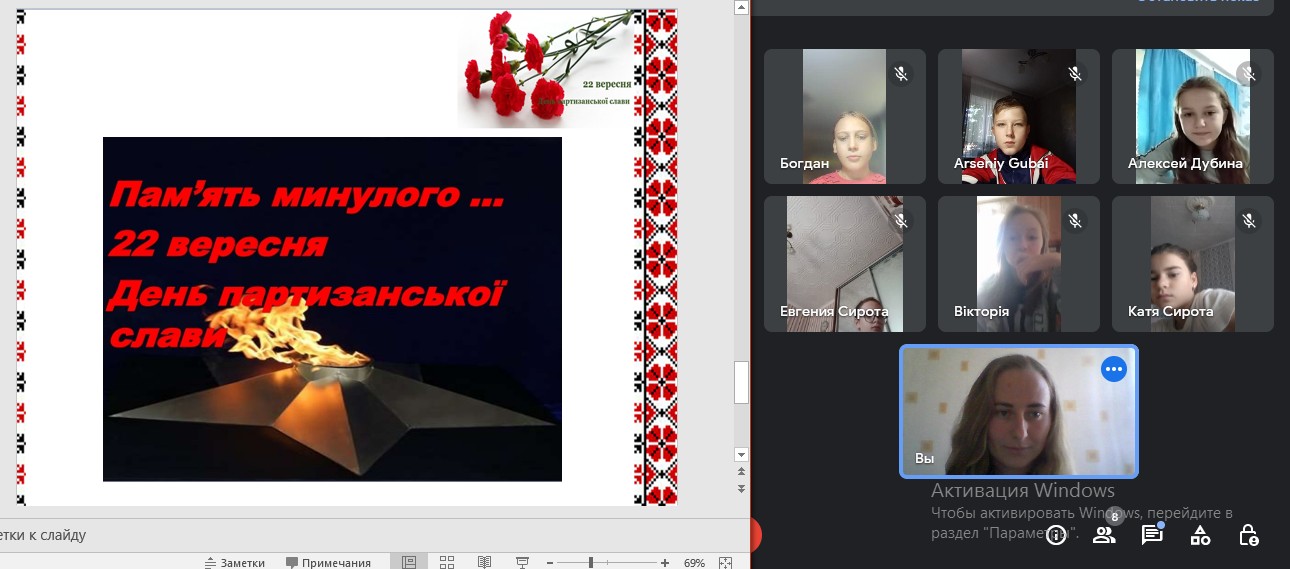
Task: Switch PowerPoint to Reading view
Action: tap(484, 563)
